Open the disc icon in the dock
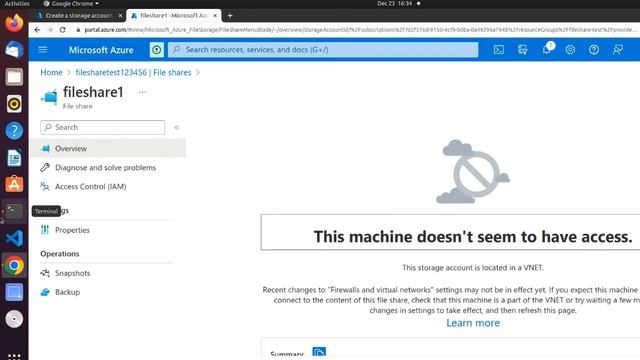Viewport: 640px width, 360px height. [14, 319]
